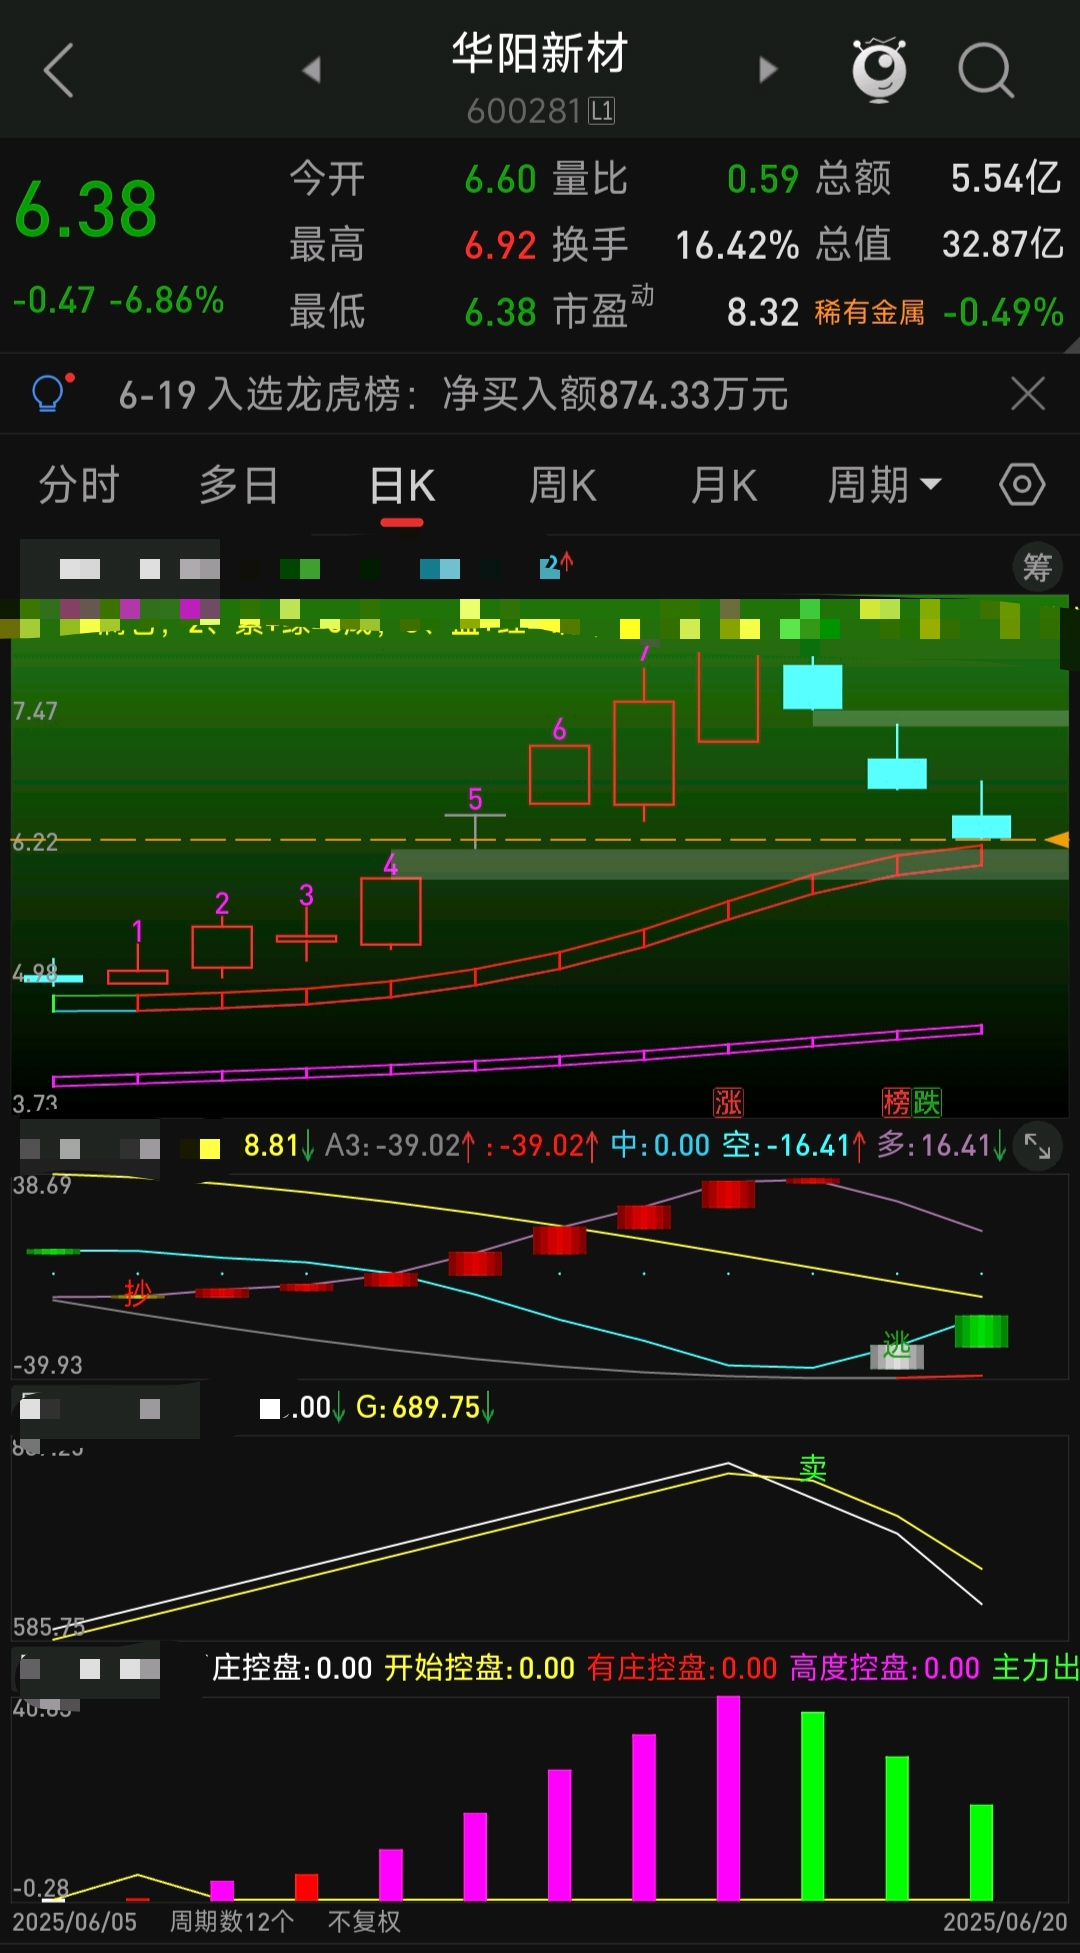Switch to 月K tab
1080x1953 pixels.
(x=724, y=486)
